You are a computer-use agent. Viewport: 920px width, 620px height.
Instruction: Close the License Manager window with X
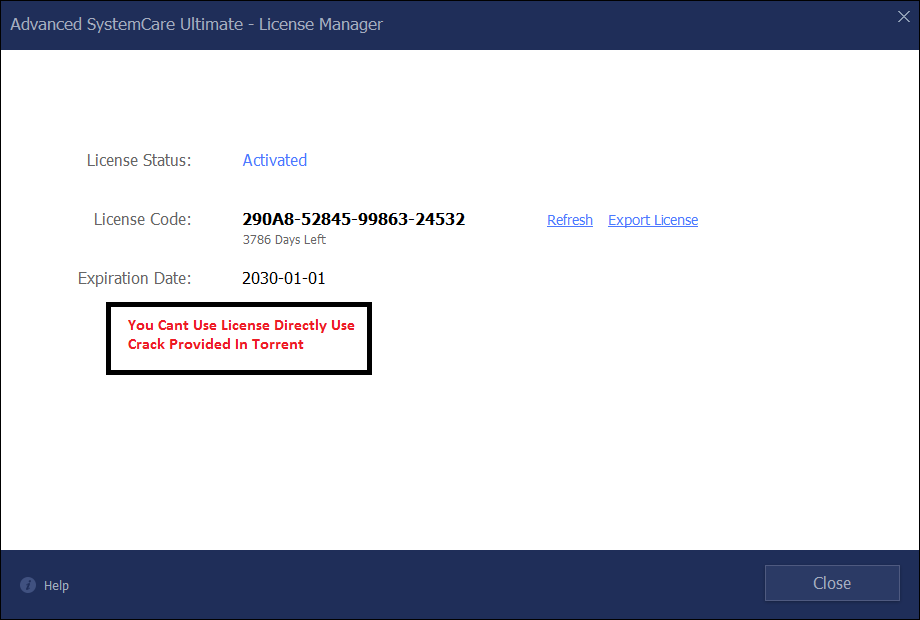(x=904, y=17)
